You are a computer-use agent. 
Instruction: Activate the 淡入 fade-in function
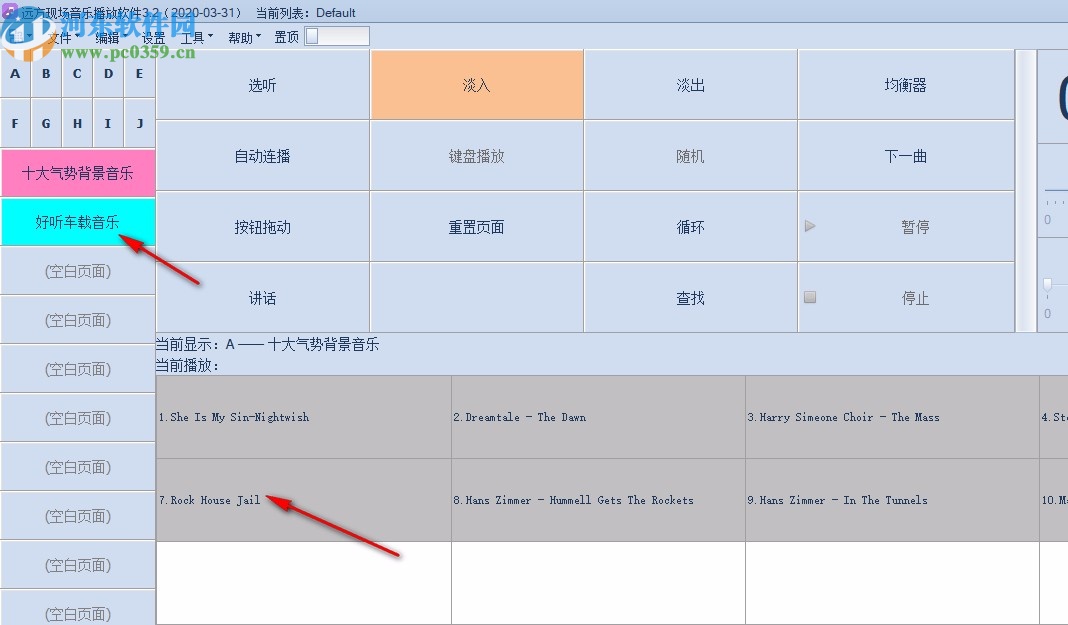tap(477, 85)
